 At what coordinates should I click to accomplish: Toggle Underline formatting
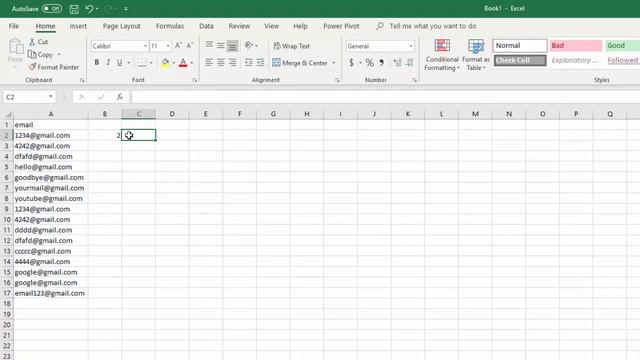pyautogui.click(x=120, y=63)
